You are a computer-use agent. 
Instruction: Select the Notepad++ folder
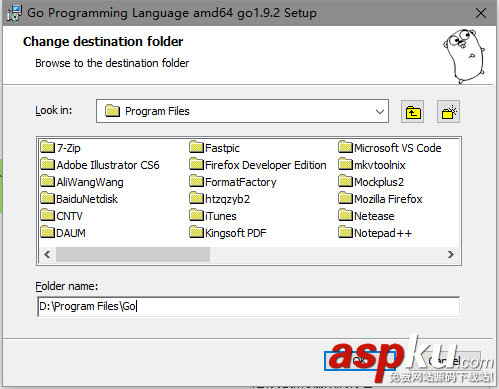pyautogui.click(x=375, y=233)
